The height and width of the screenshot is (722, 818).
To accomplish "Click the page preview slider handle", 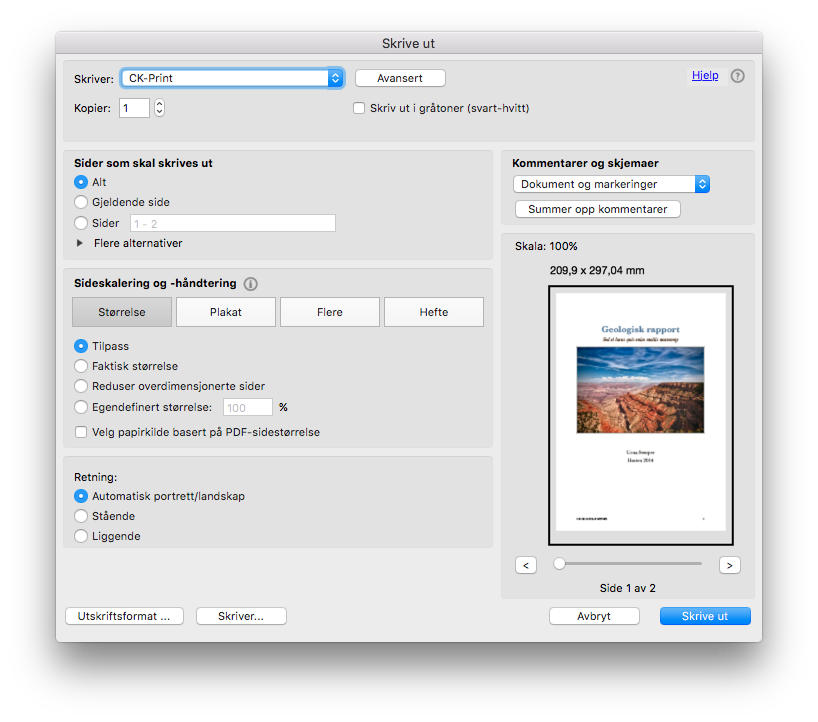I will tap(559, 564).
